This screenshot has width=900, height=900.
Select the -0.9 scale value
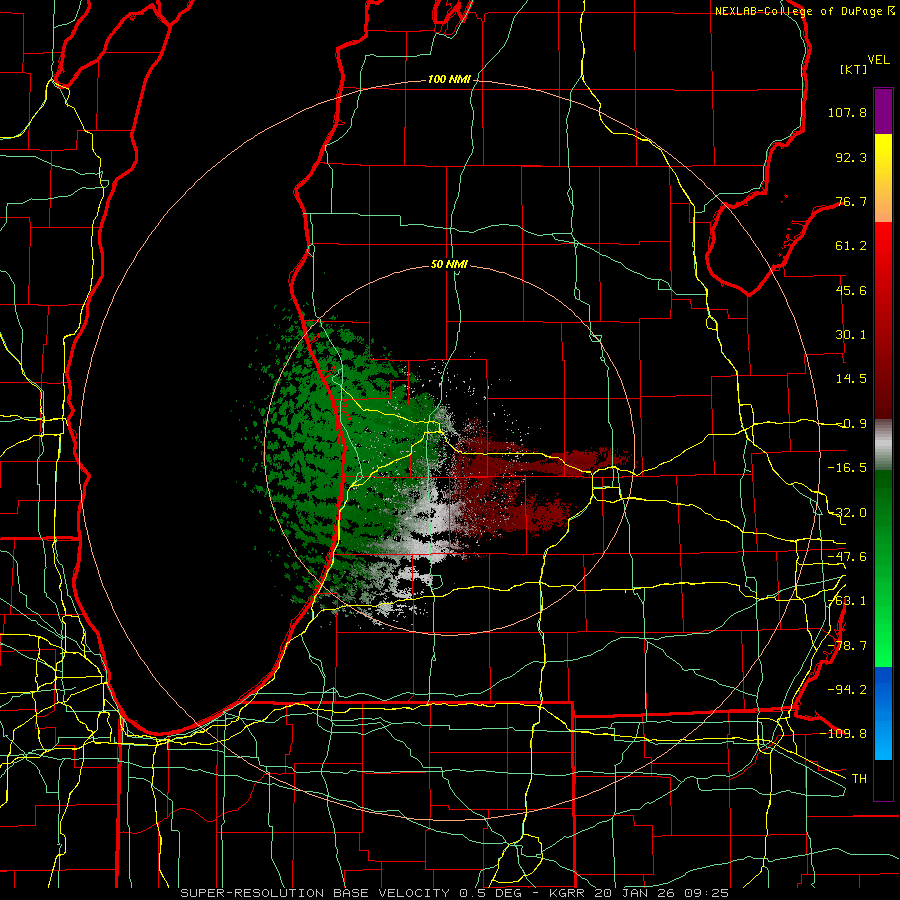point(851,424)
